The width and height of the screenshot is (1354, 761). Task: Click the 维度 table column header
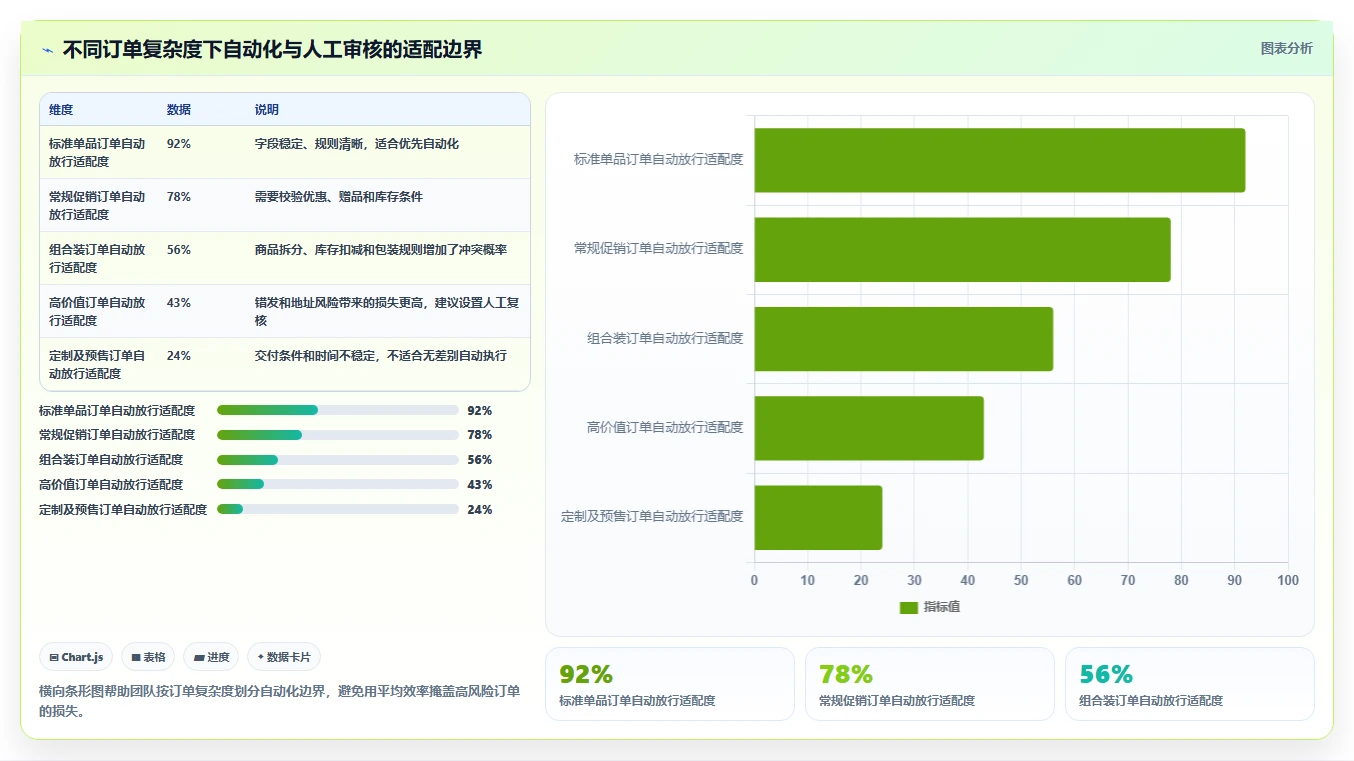click(61, 110)
